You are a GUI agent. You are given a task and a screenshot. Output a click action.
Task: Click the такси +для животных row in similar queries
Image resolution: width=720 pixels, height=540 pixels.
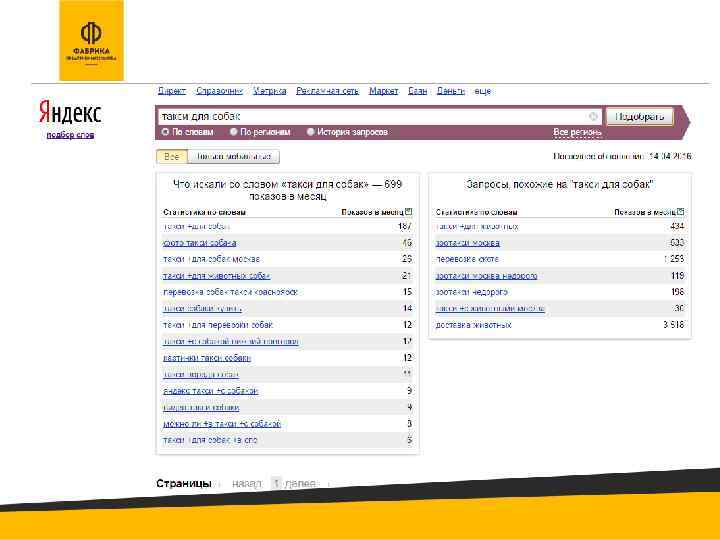point(560,226)
